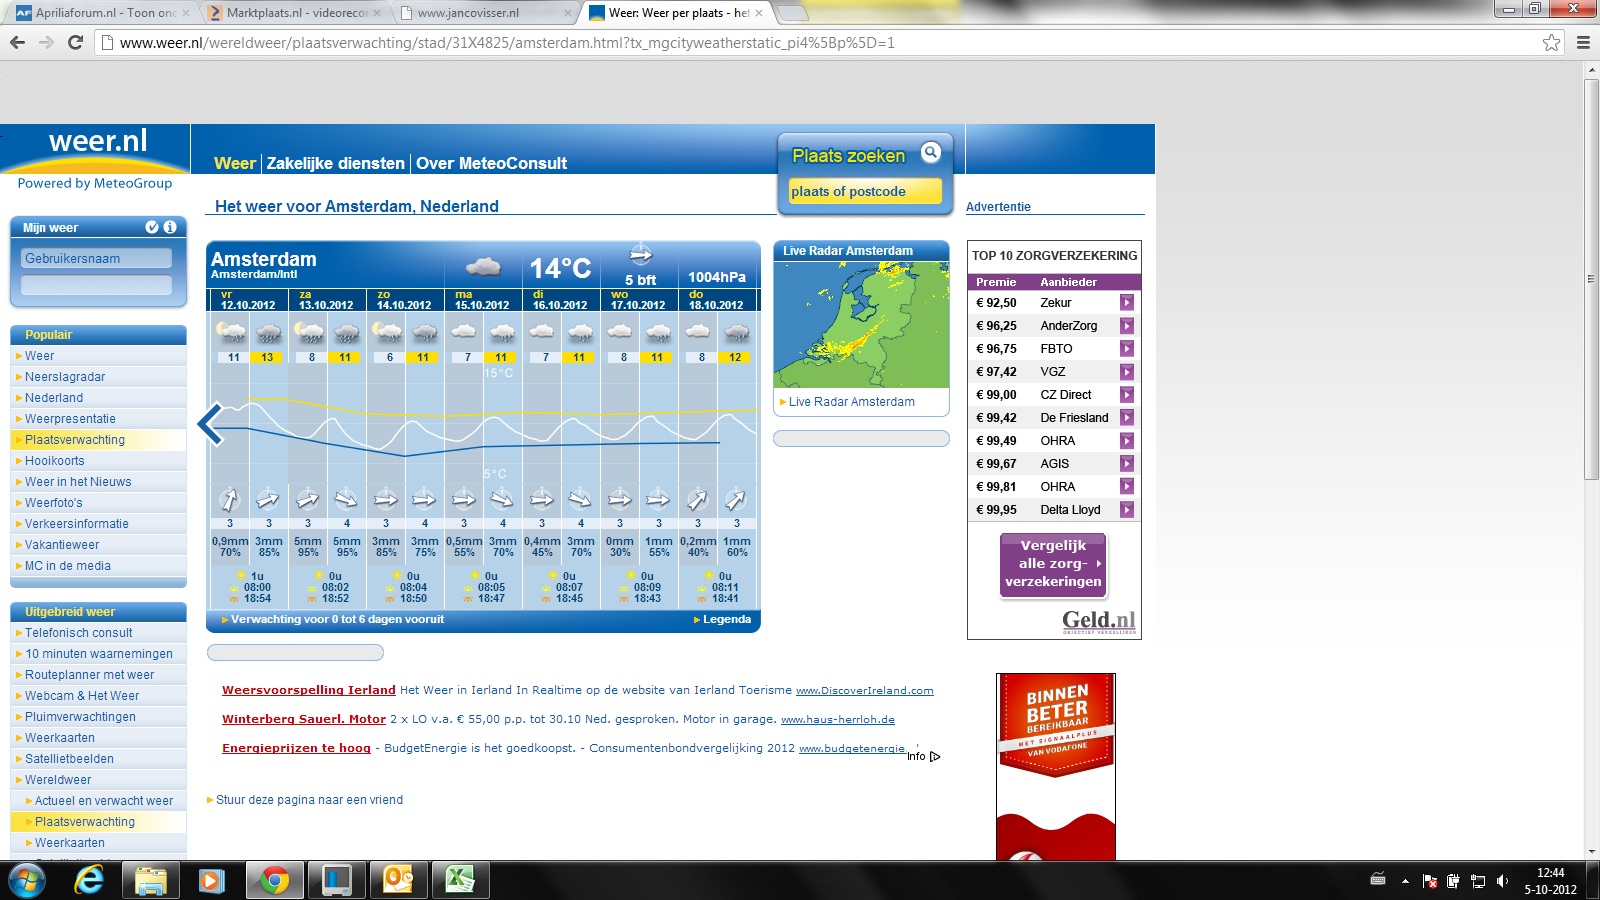Viewport: 1600px width, 900px height.
Task: Click the Gebruikersnaam input field
Action: [97, 258]
